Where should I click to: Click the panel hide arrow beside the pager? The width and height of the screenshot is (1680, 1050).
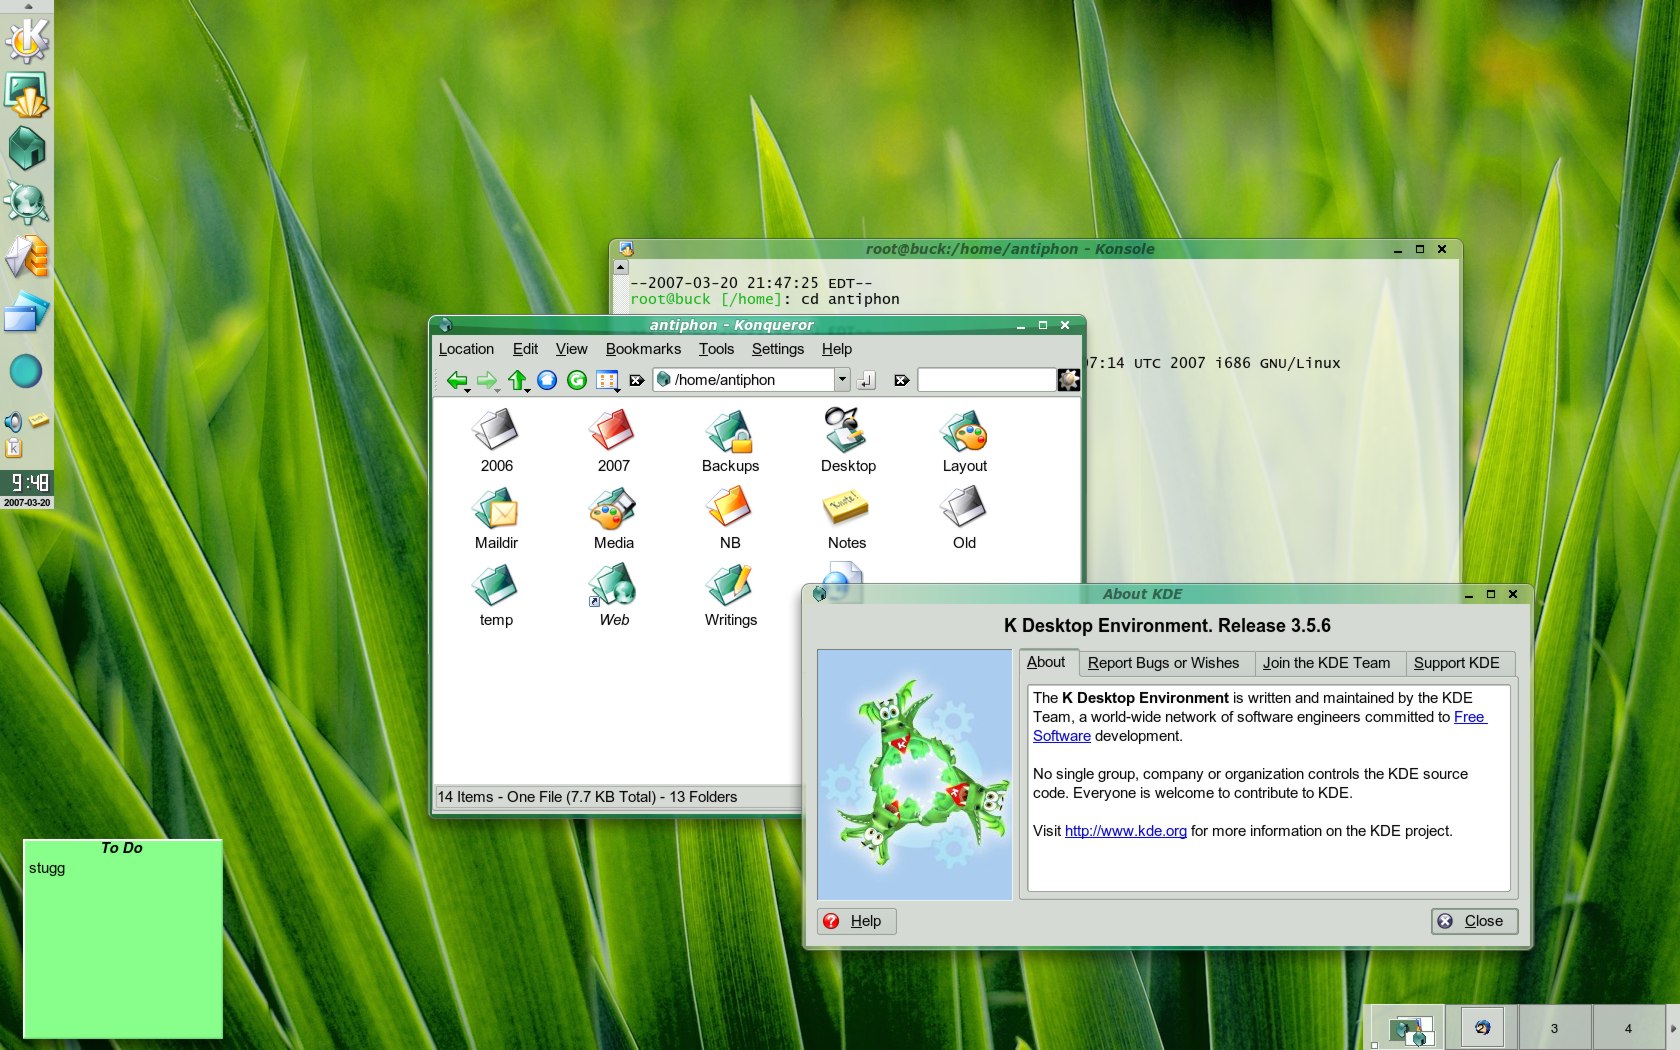pos(1674,1027)
